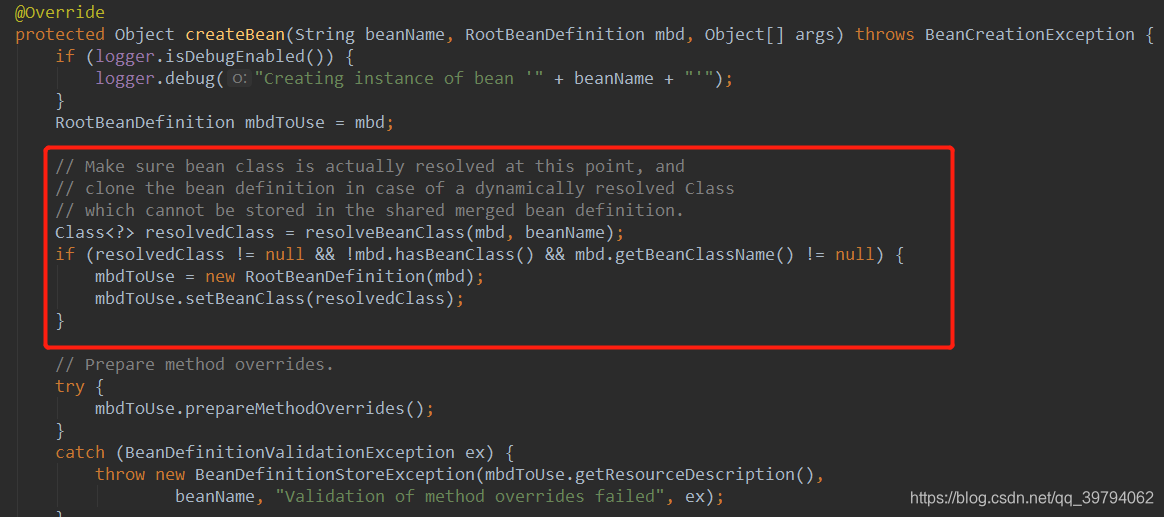Click the inline parameter hint before the debug string
Image resolution: width=1164 pixels, height=517 pixels.
(x=239, y=78)
